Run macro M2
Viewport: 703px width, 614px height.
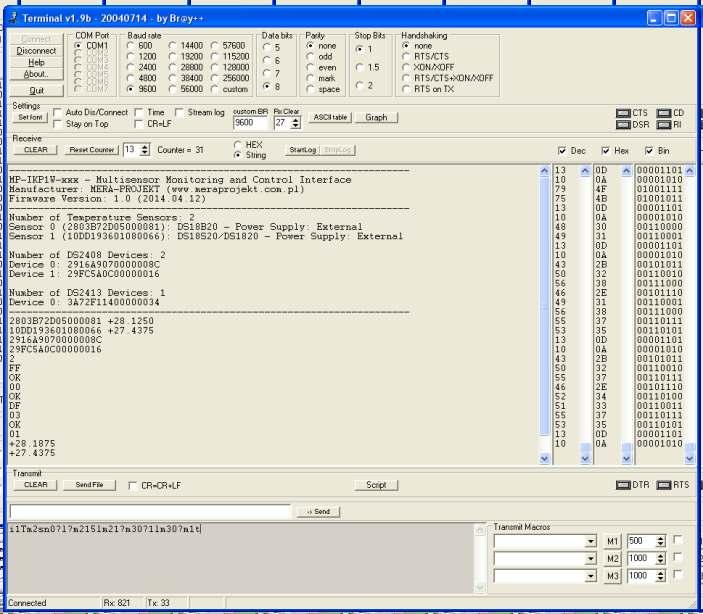pos(612,558)
